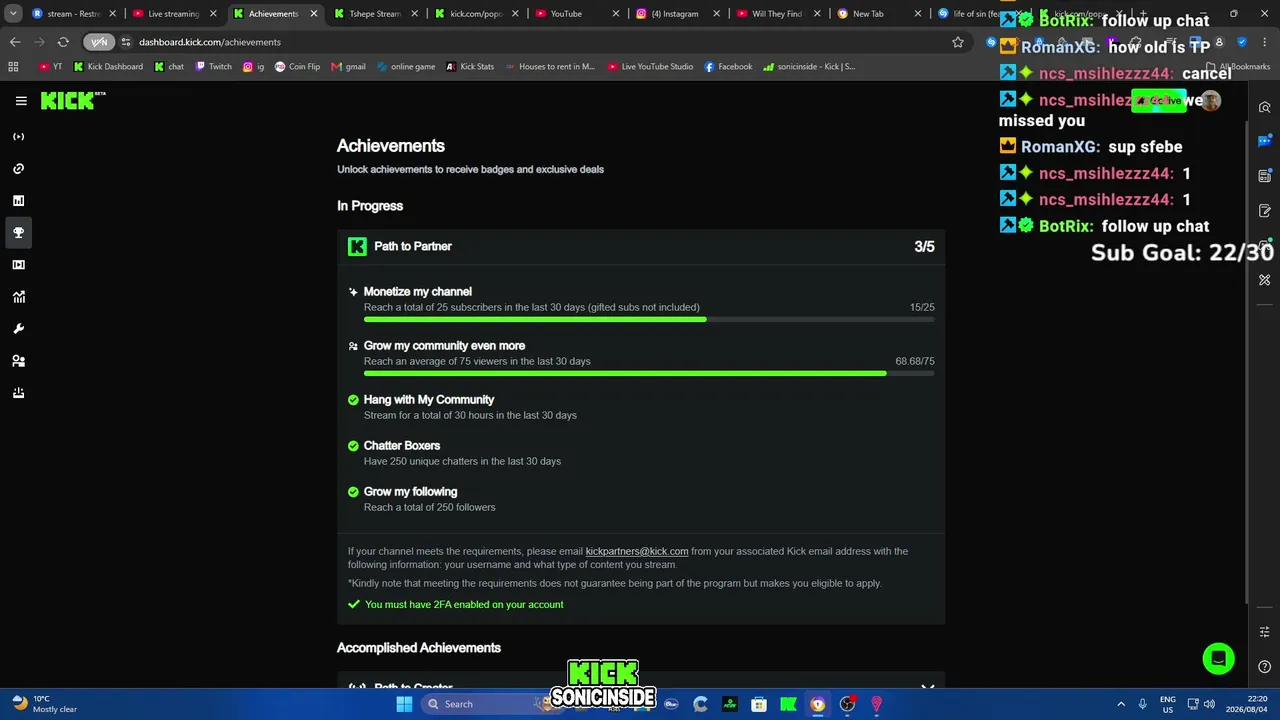
Task: Open the user management icon in sidebar
Action: pos(18,361)
